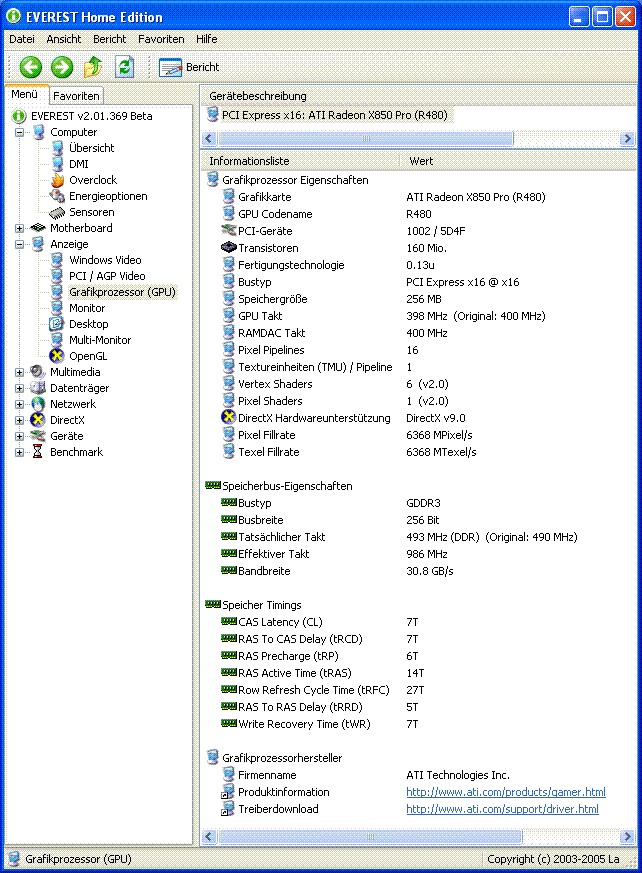
Task: Click the Refresh toolbar icon
Action: pyautogui.click(x=124, y=67)
